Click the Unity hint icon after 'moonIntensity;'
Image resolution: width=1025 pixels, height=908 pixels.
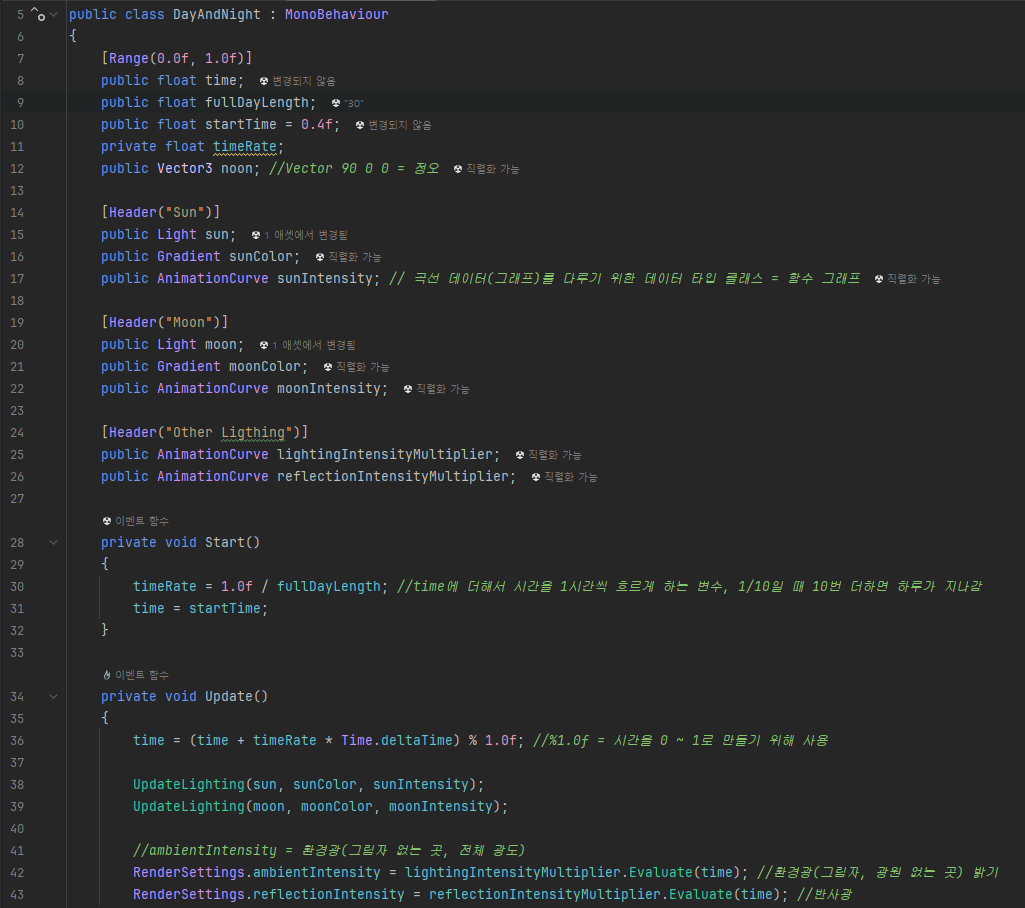[x=408, y=389]
